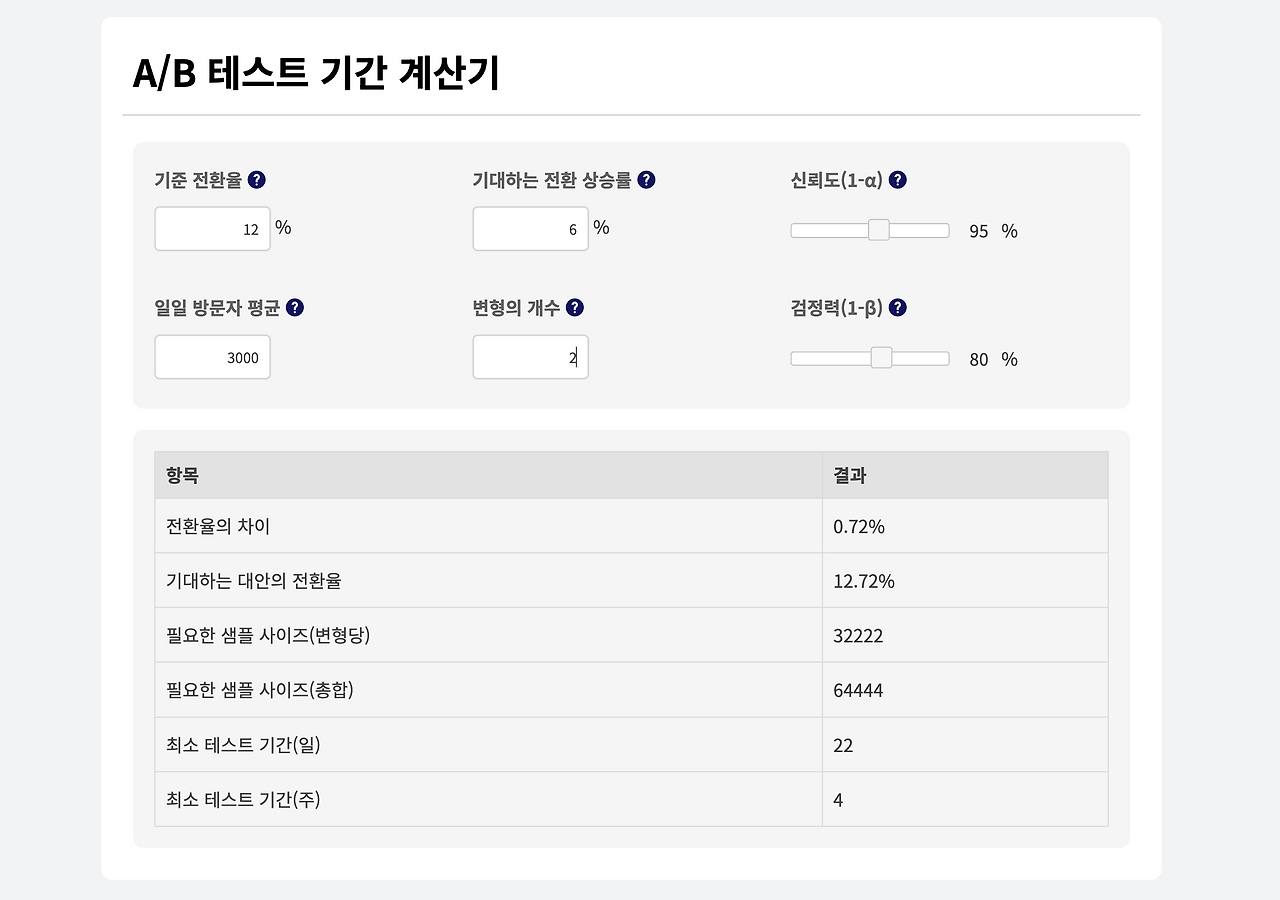The image size is (1280, 900).
Task: Open help for 신뢰도(1-α)
Action: coord(897,179)
